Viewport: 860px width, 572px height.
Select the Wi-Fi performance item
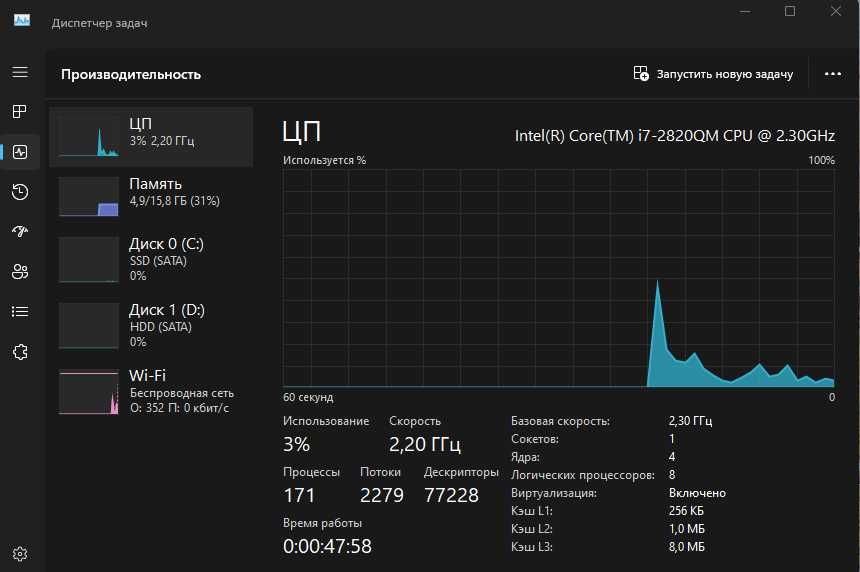(151, 391)
